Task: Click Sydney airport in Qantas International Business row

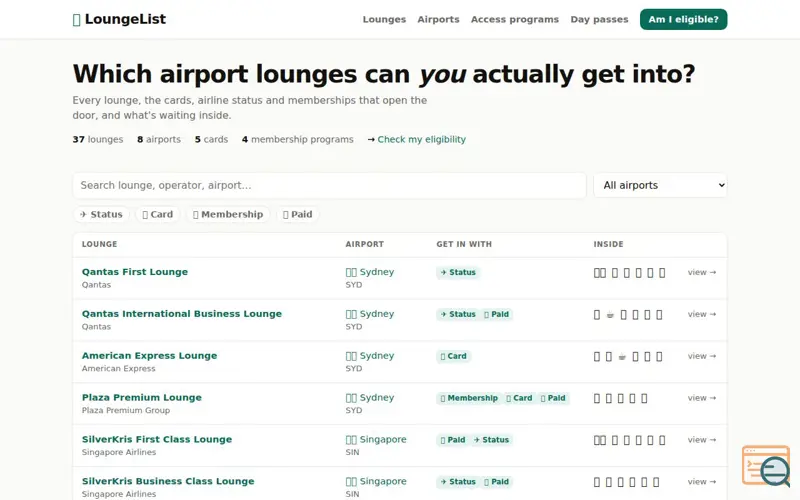Action: coord(370,314)
